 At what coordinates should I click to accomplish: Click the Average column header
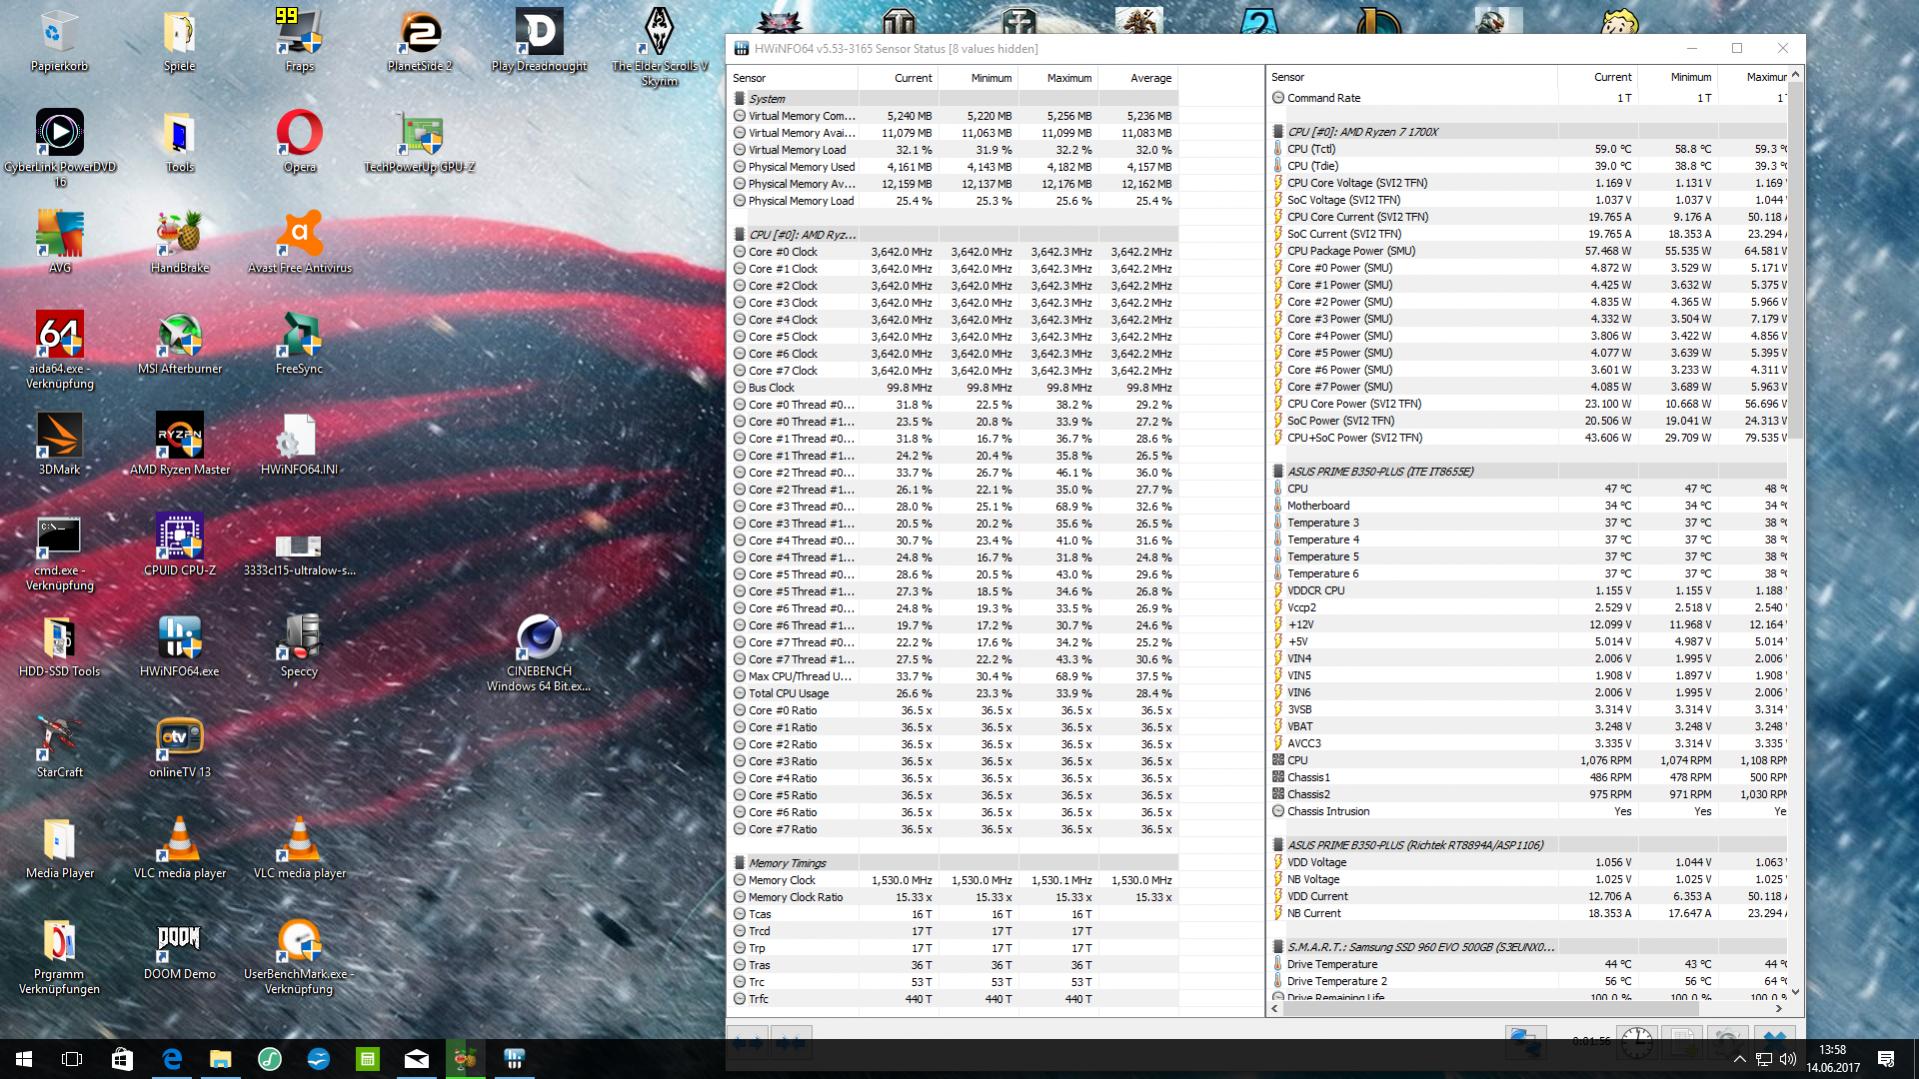(x=1138, y=78)
